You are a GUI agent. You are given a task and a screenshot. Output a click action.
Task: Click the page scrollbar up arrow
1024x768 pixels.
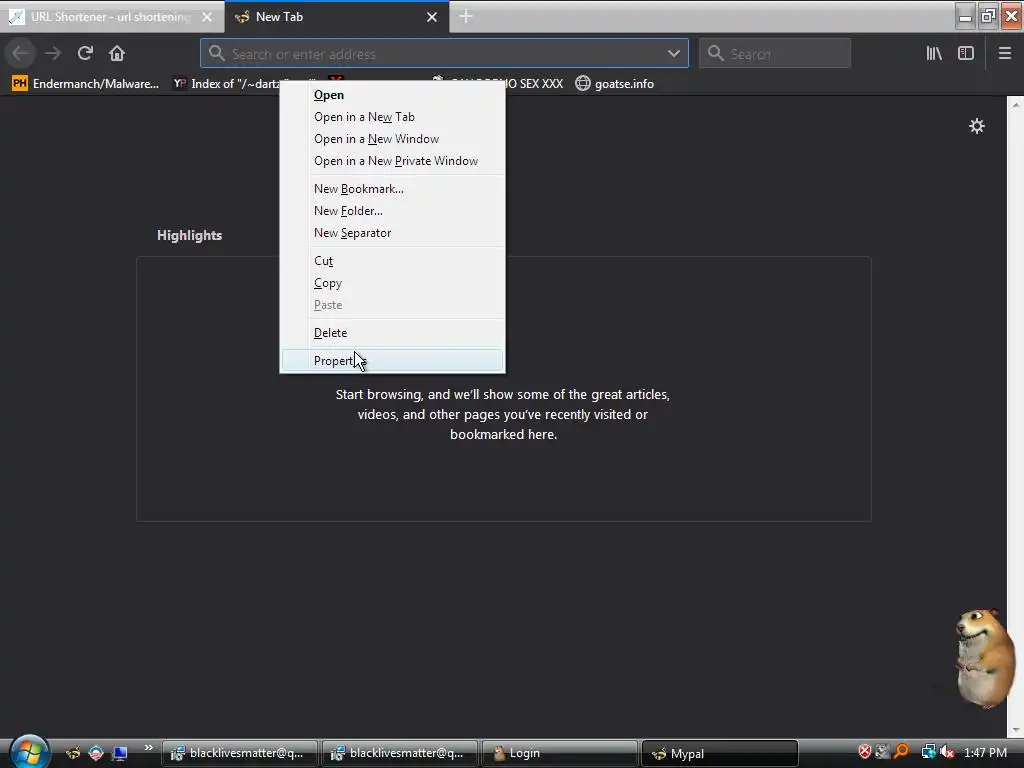(x=1016, y=104)
